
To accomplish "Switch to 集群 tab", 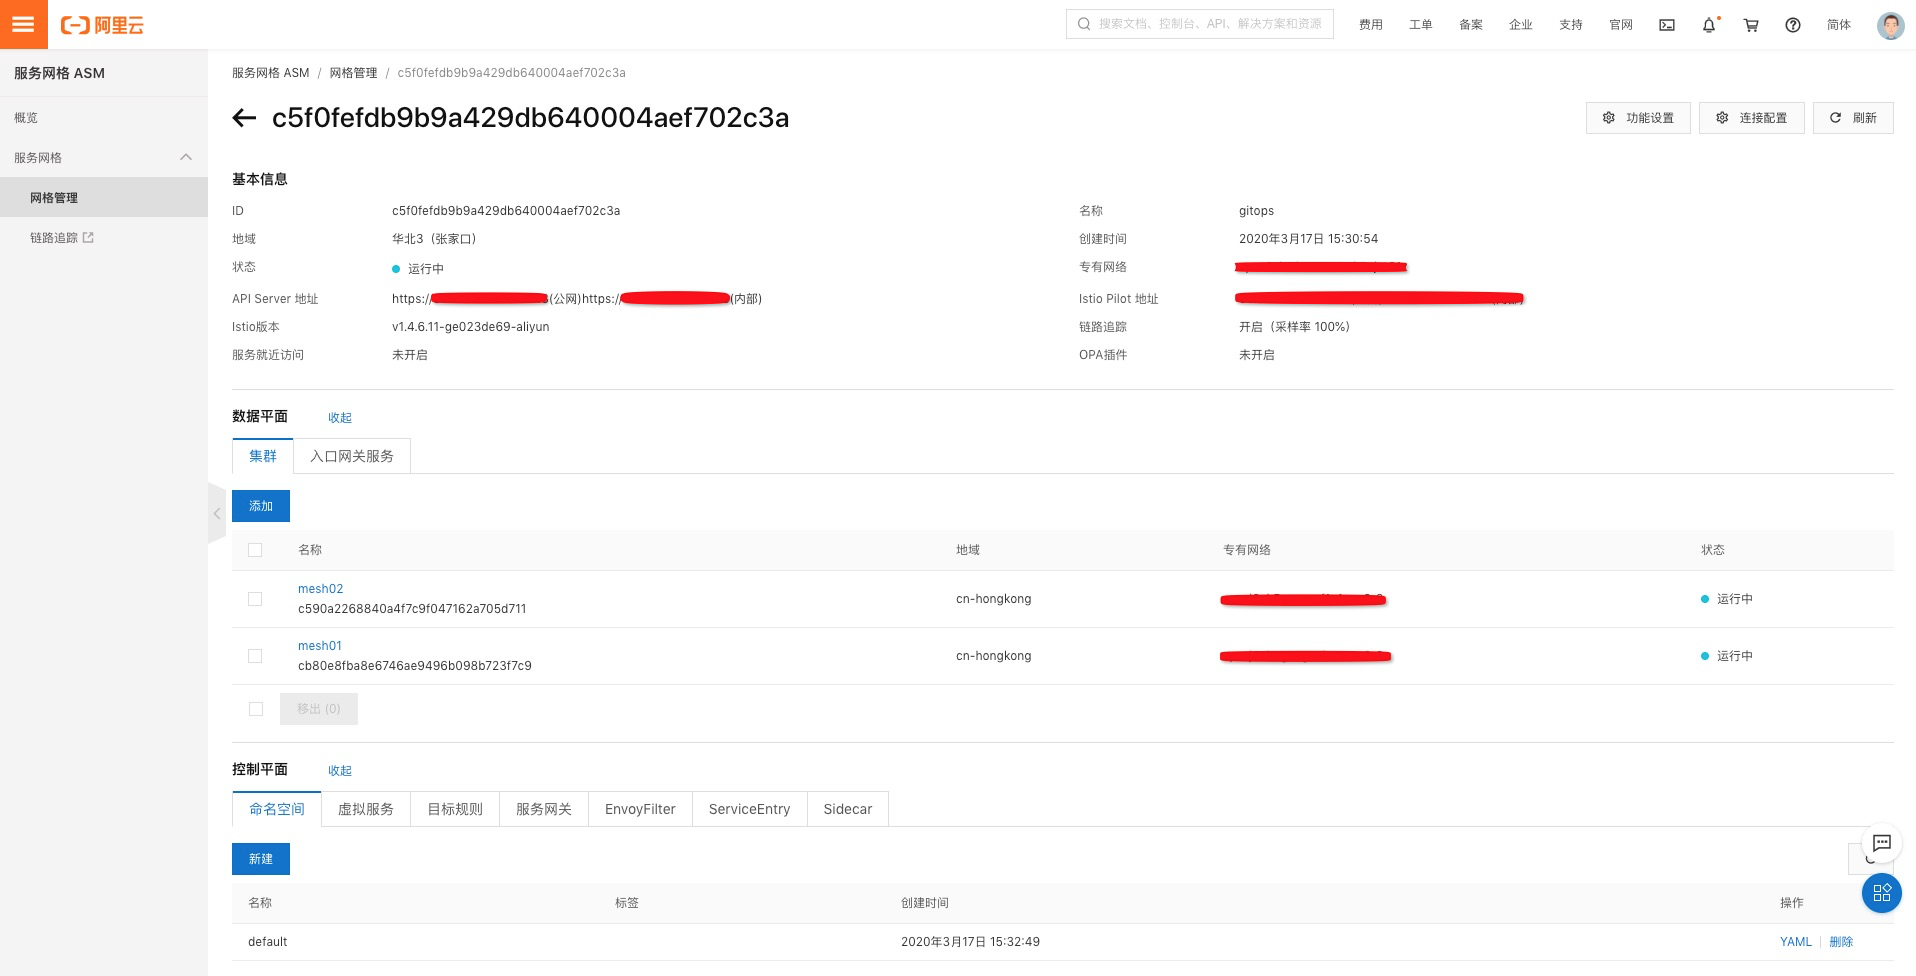I will pos(263,456).
